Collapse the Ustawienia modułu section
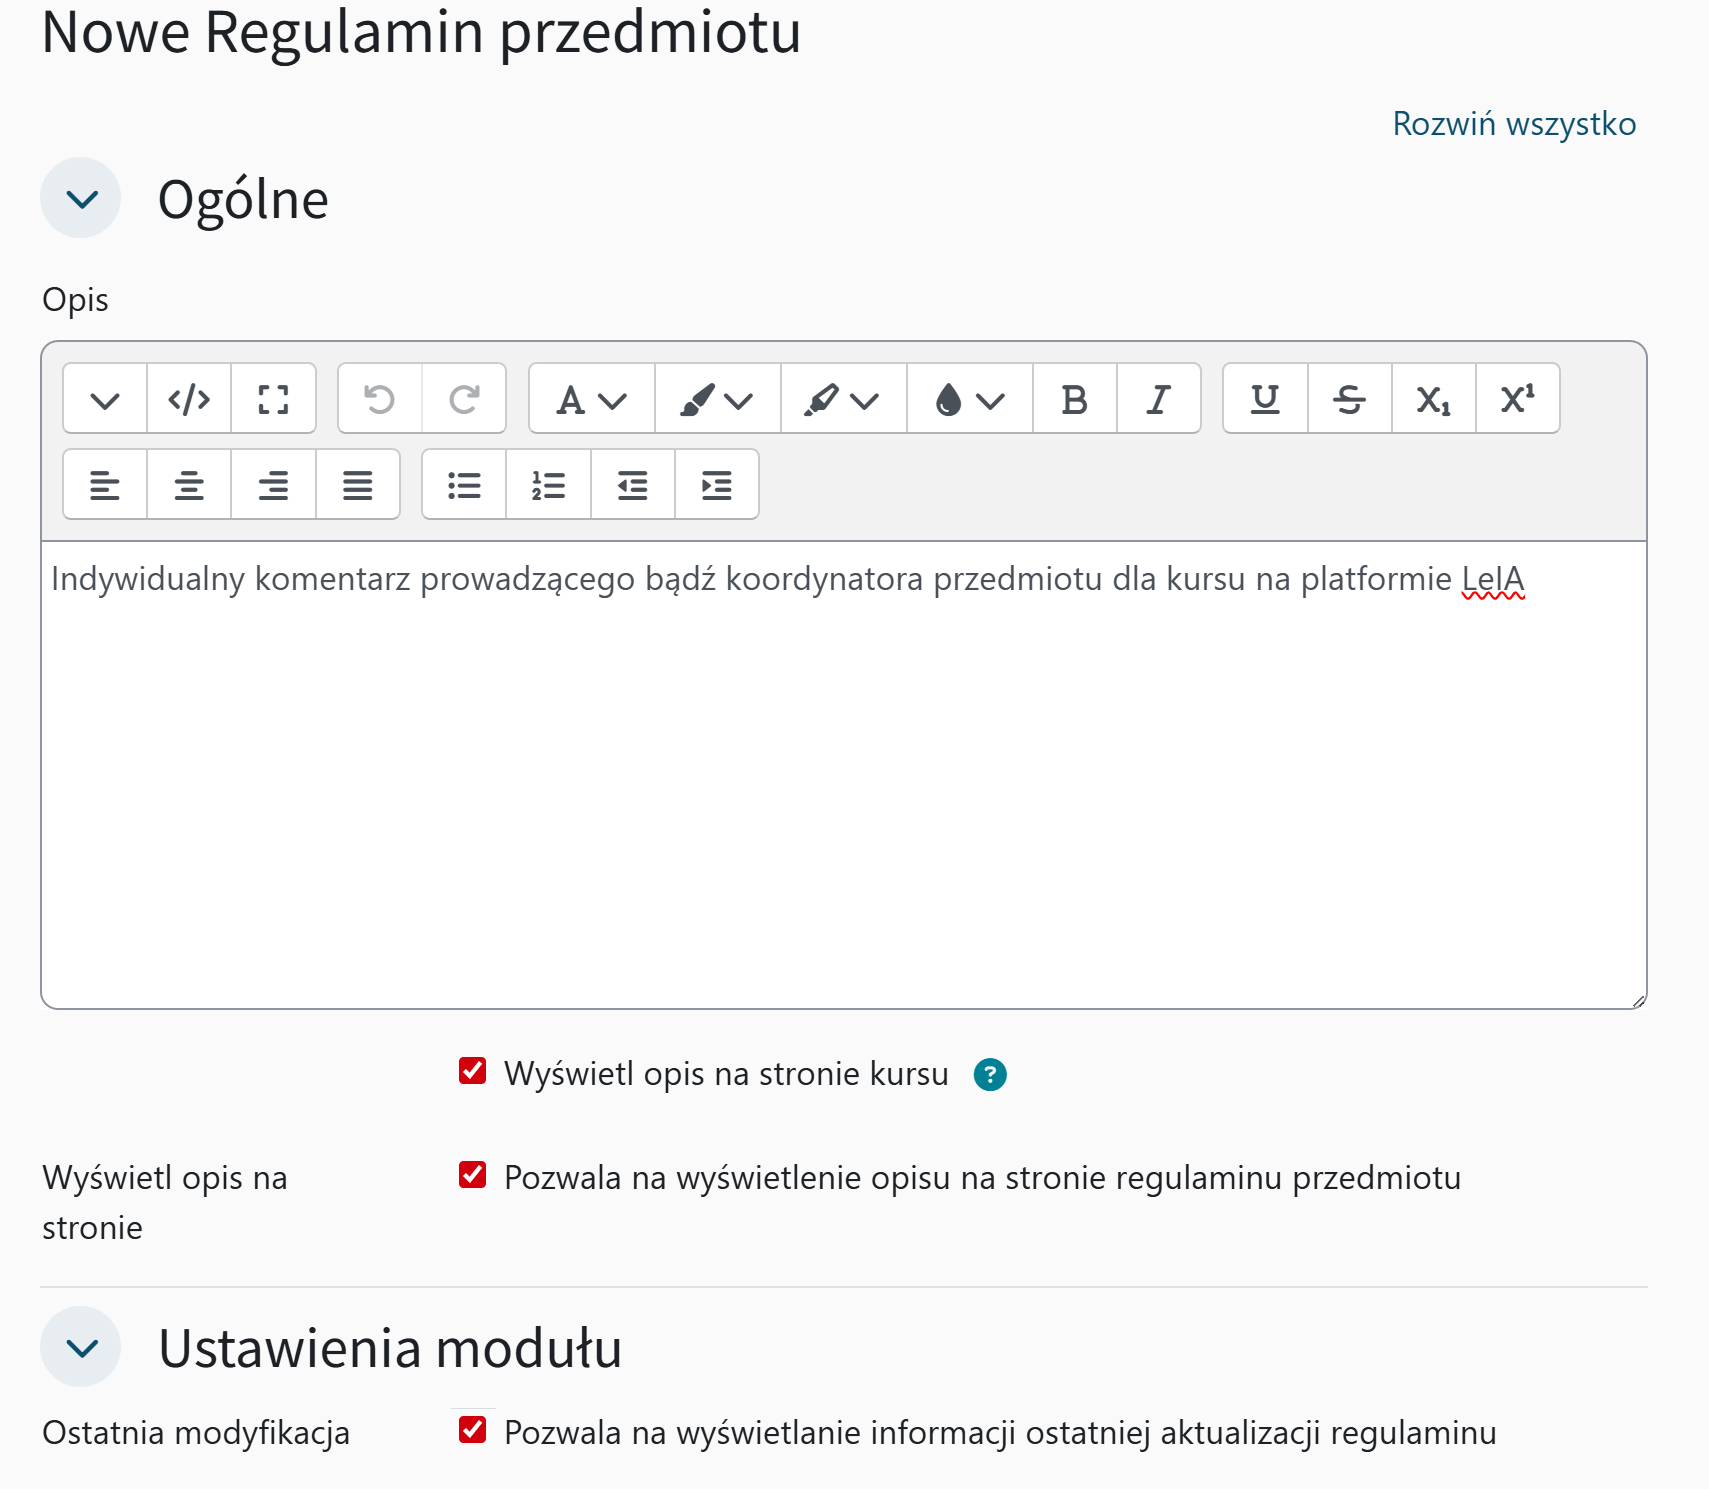The height and width of the screenshot is (1489, 1709). click(81, 1347)
